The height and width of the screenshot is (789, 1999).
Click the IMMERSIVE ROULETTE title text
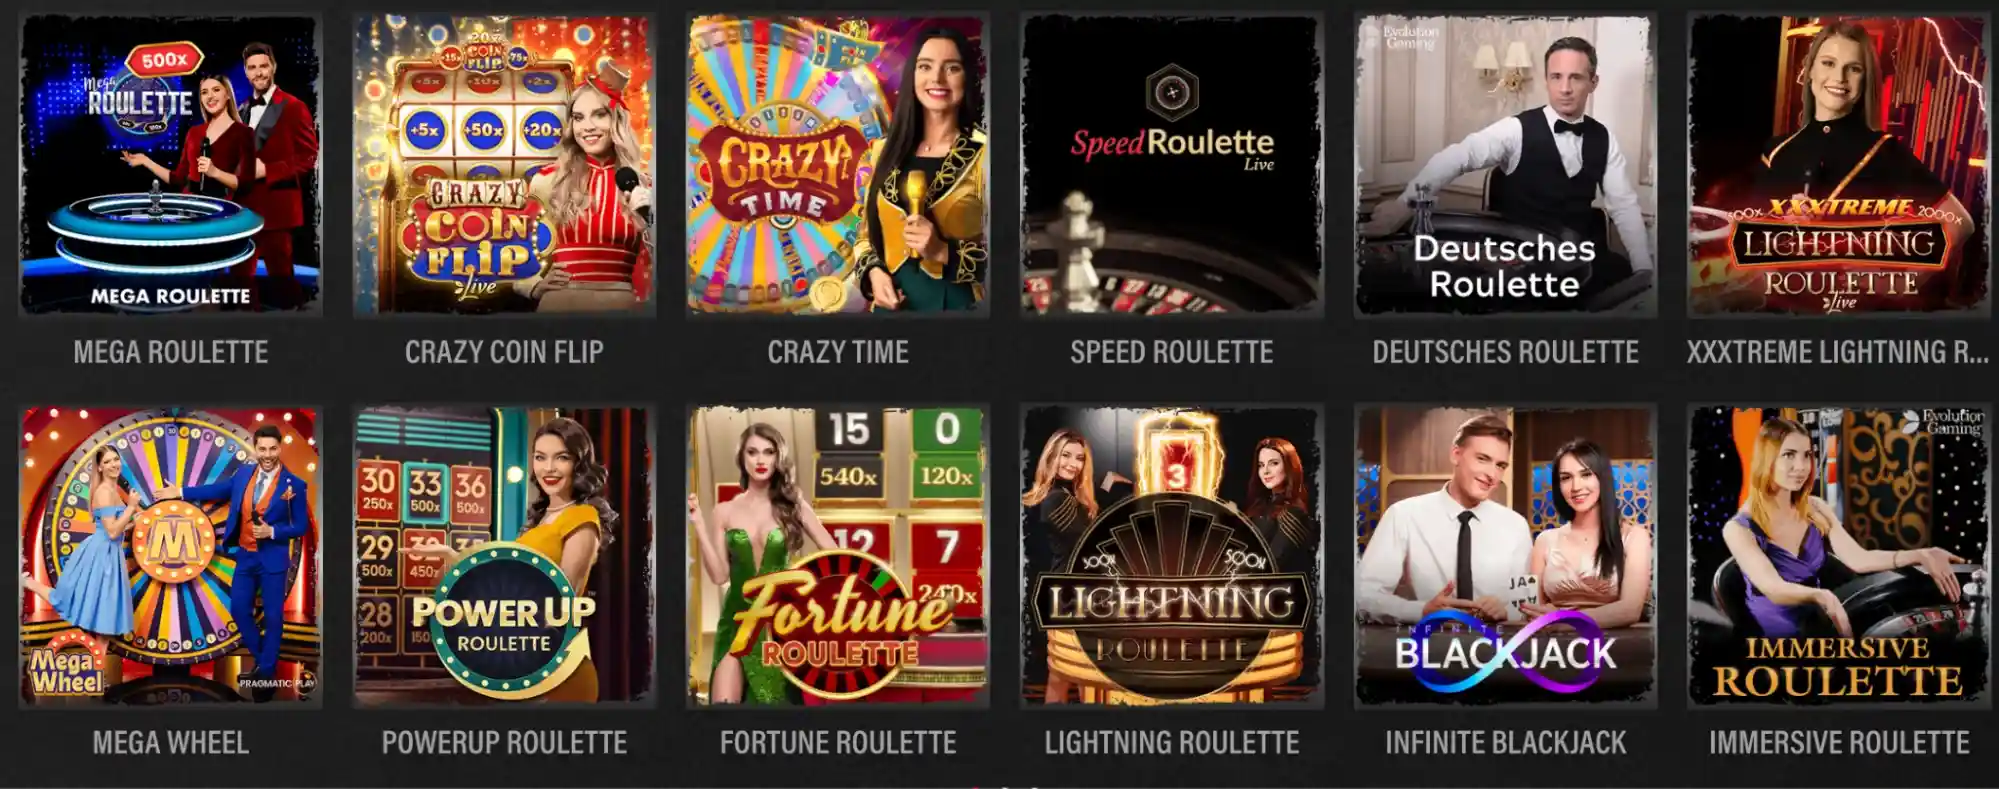click(1839, 743)
